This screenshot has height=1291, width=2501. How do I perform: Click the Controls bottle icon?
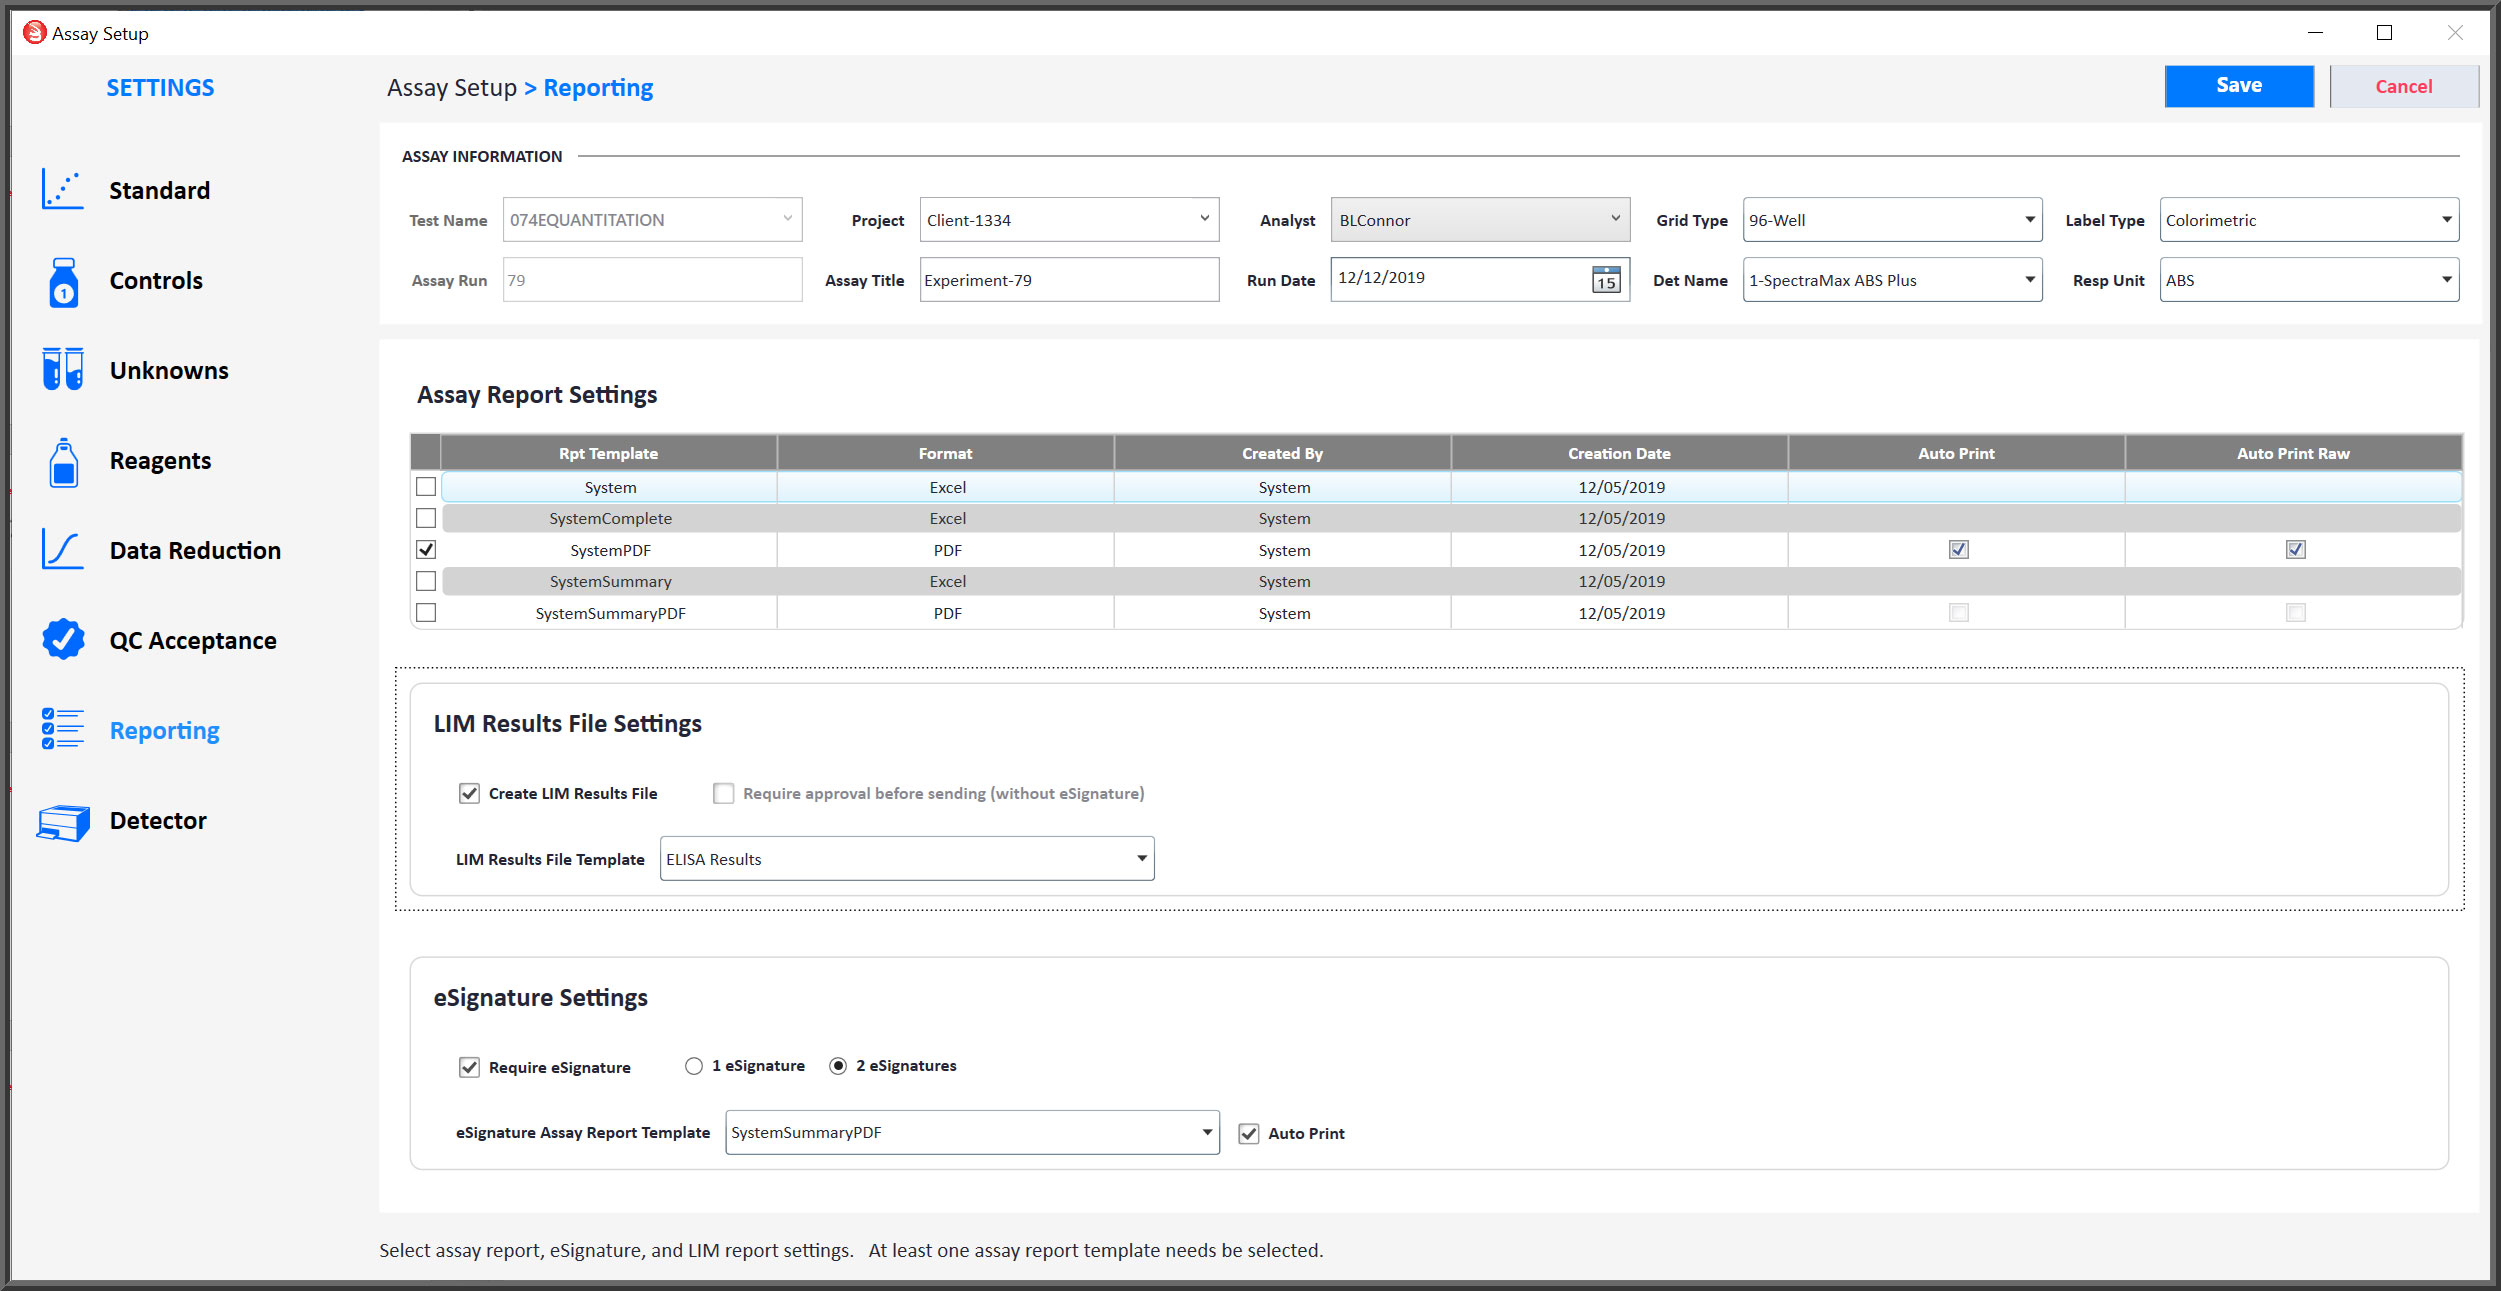click(63, 281)
